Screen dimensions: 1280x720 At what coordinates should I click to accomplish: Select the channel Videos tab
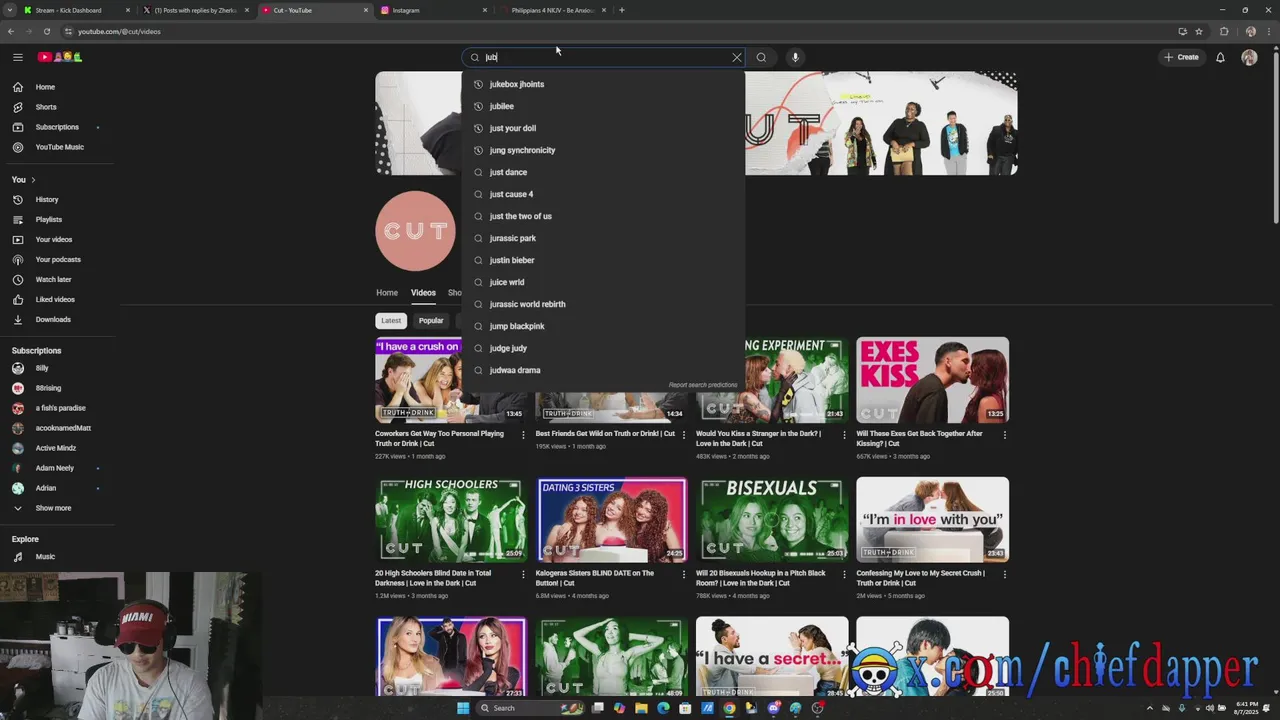(x=423, y=293)
